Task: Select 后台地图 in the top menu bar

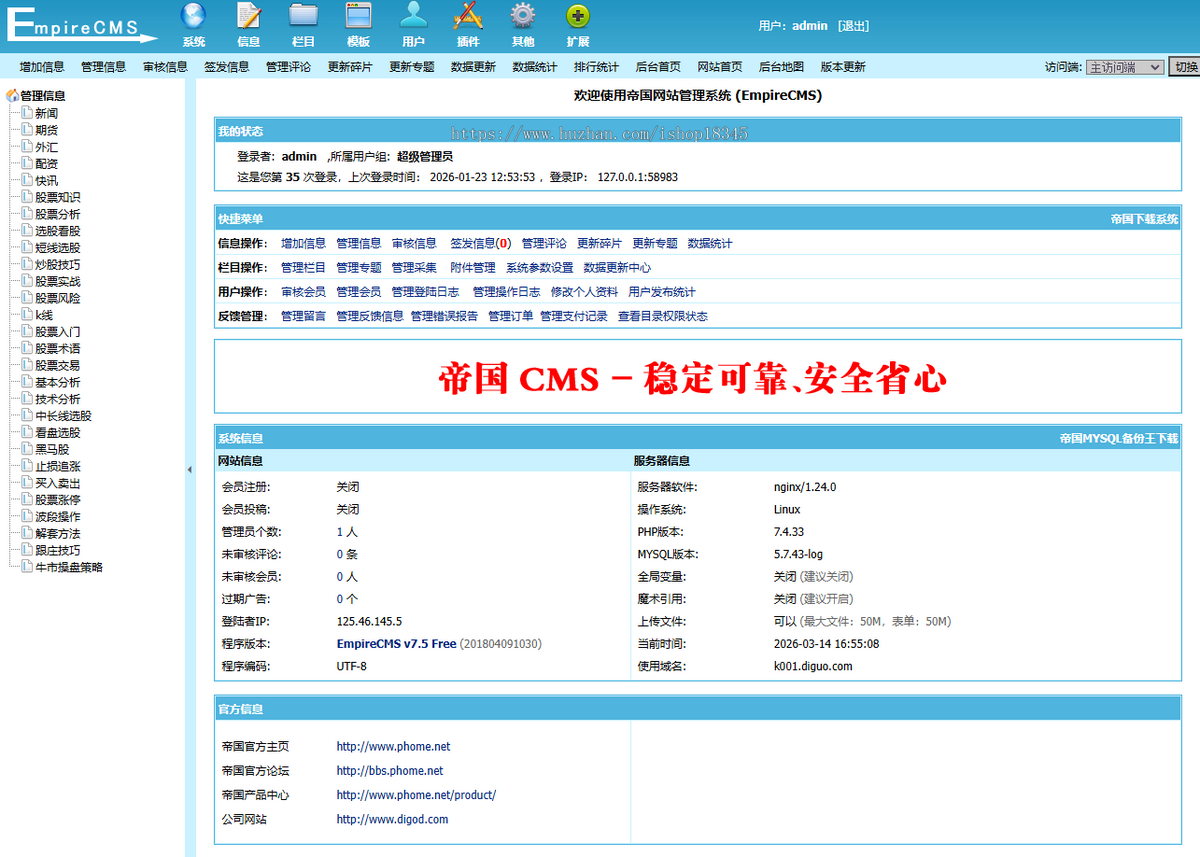Action: tap(781, 67)
